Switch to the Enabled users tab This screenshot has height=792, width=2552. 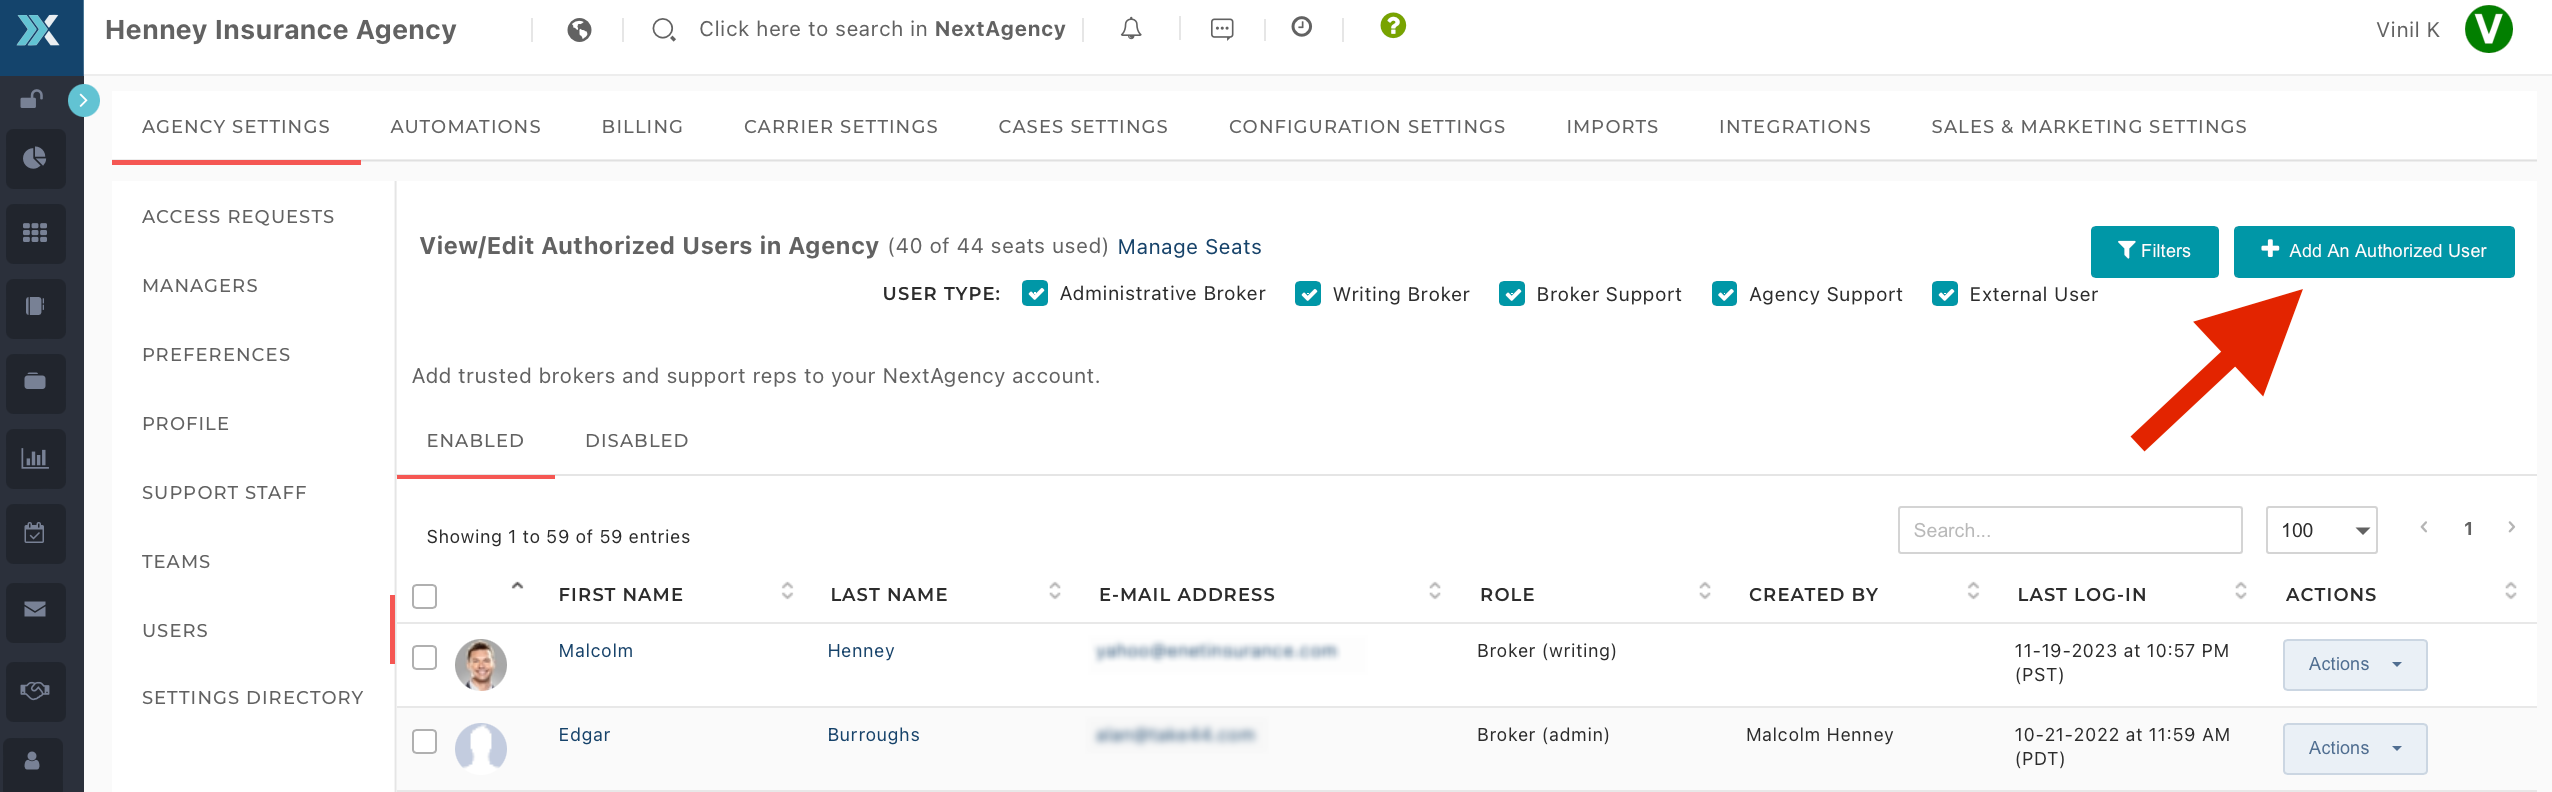point(476,441)
